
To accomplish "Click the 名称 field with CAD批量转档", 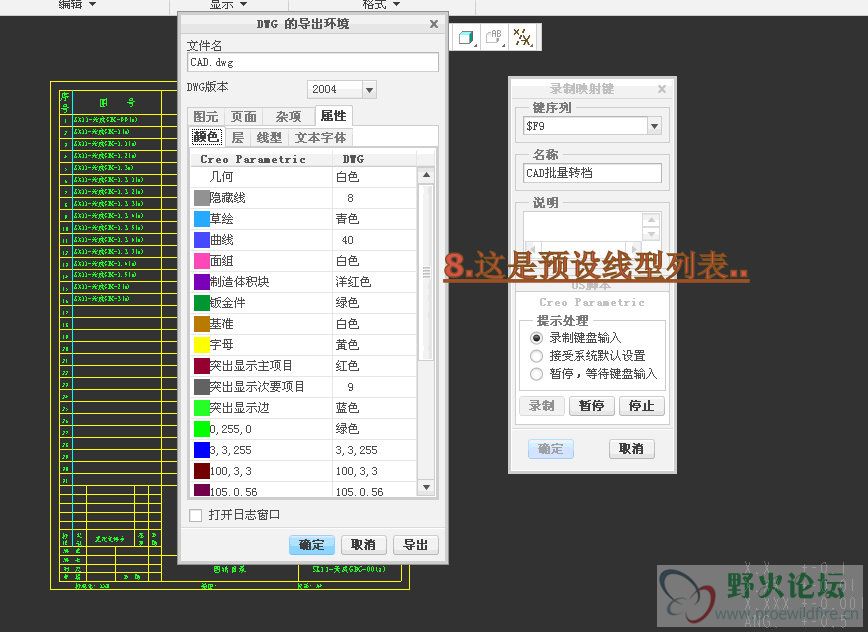I will click(x=592, y=173).
